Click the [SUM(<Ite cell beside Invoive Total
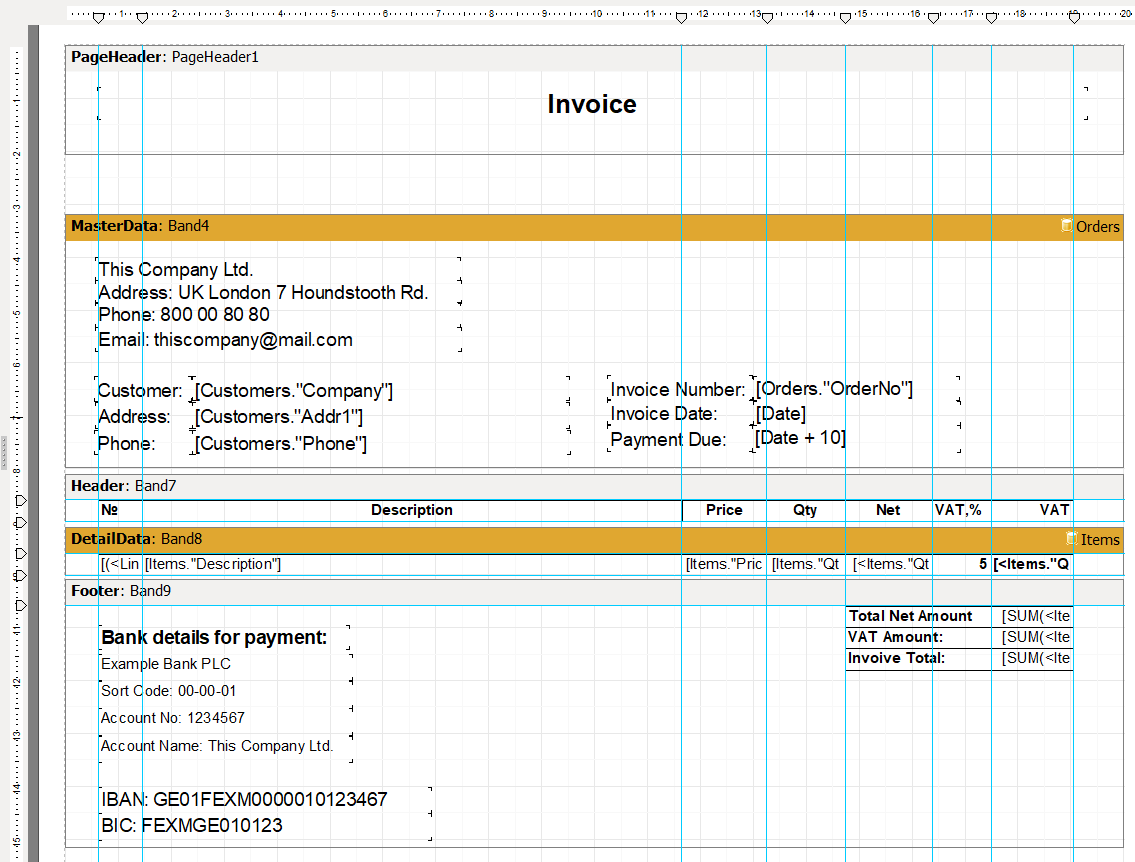 pyautogui.click(x=1032, y=659)
